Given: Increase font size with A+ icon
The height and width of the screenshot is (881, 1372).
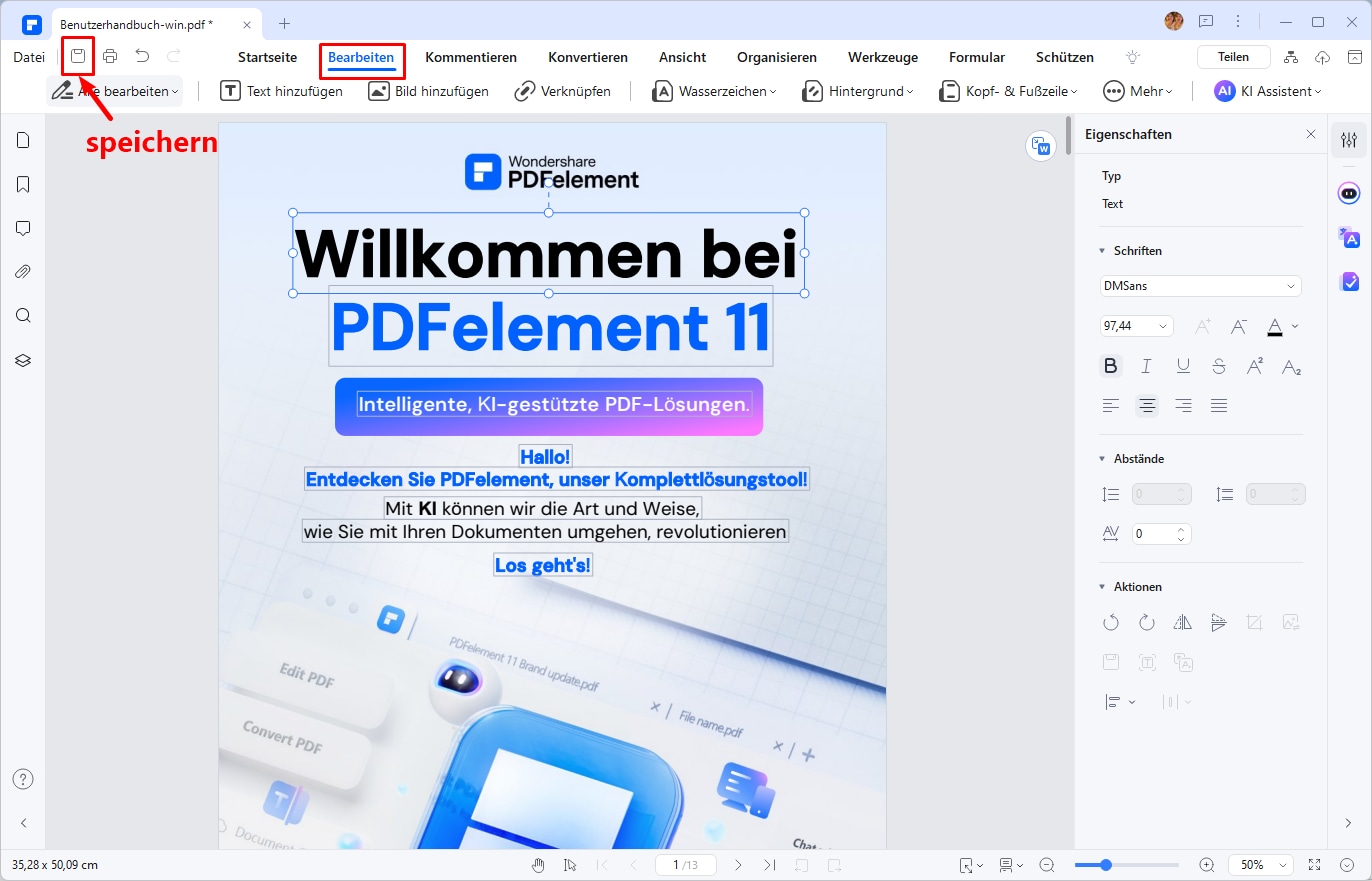Looking at the screenshot, I should (x=1203, y=326).
